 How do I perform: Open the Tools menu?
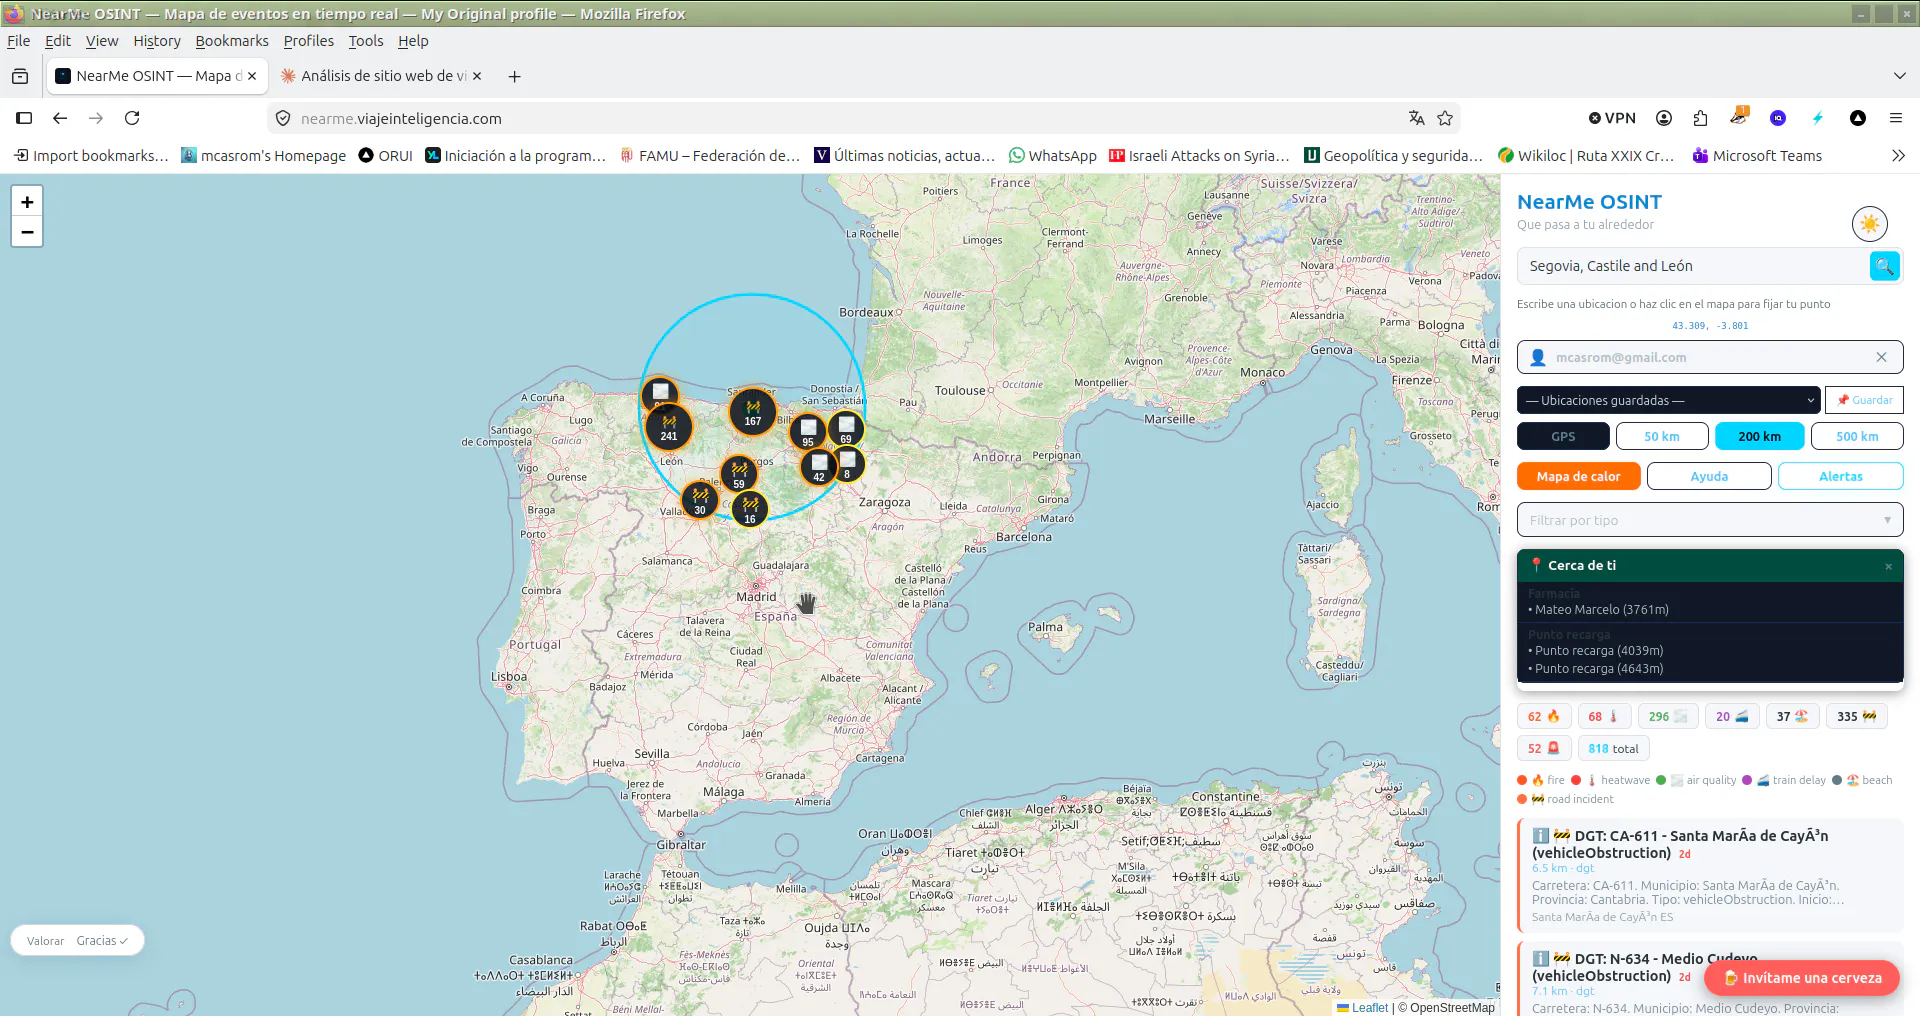click(366, 41)
